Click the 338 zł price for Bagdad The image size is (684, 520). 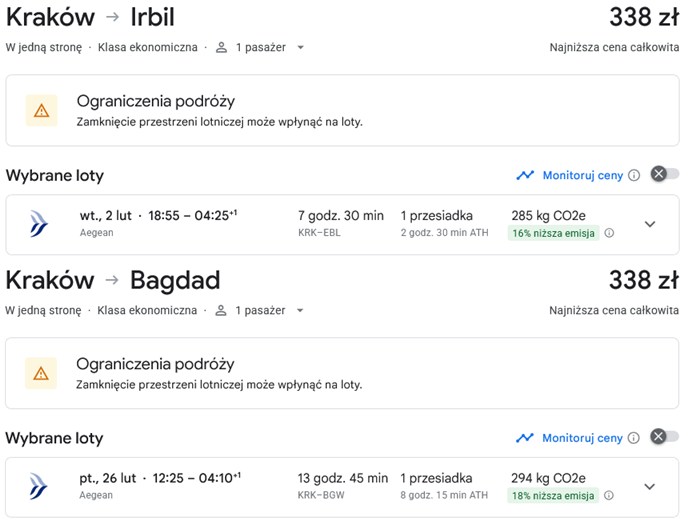click(644, 280)
